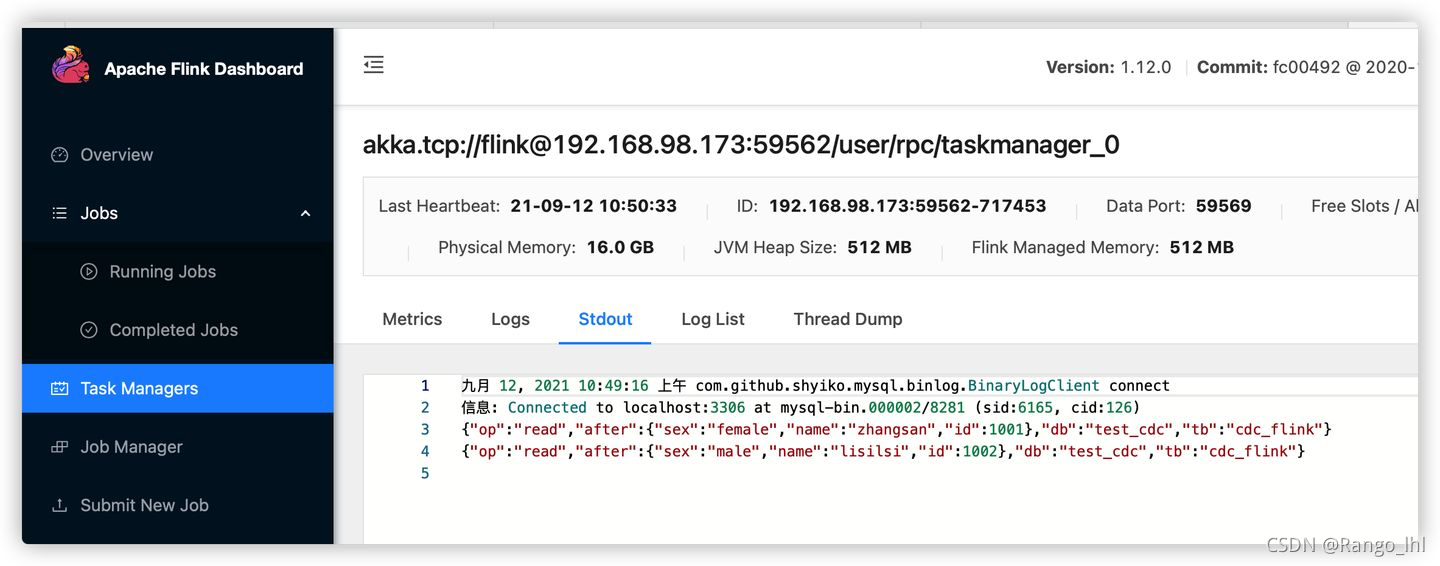Show the Thread Dump tab

(x=848, y=319)
